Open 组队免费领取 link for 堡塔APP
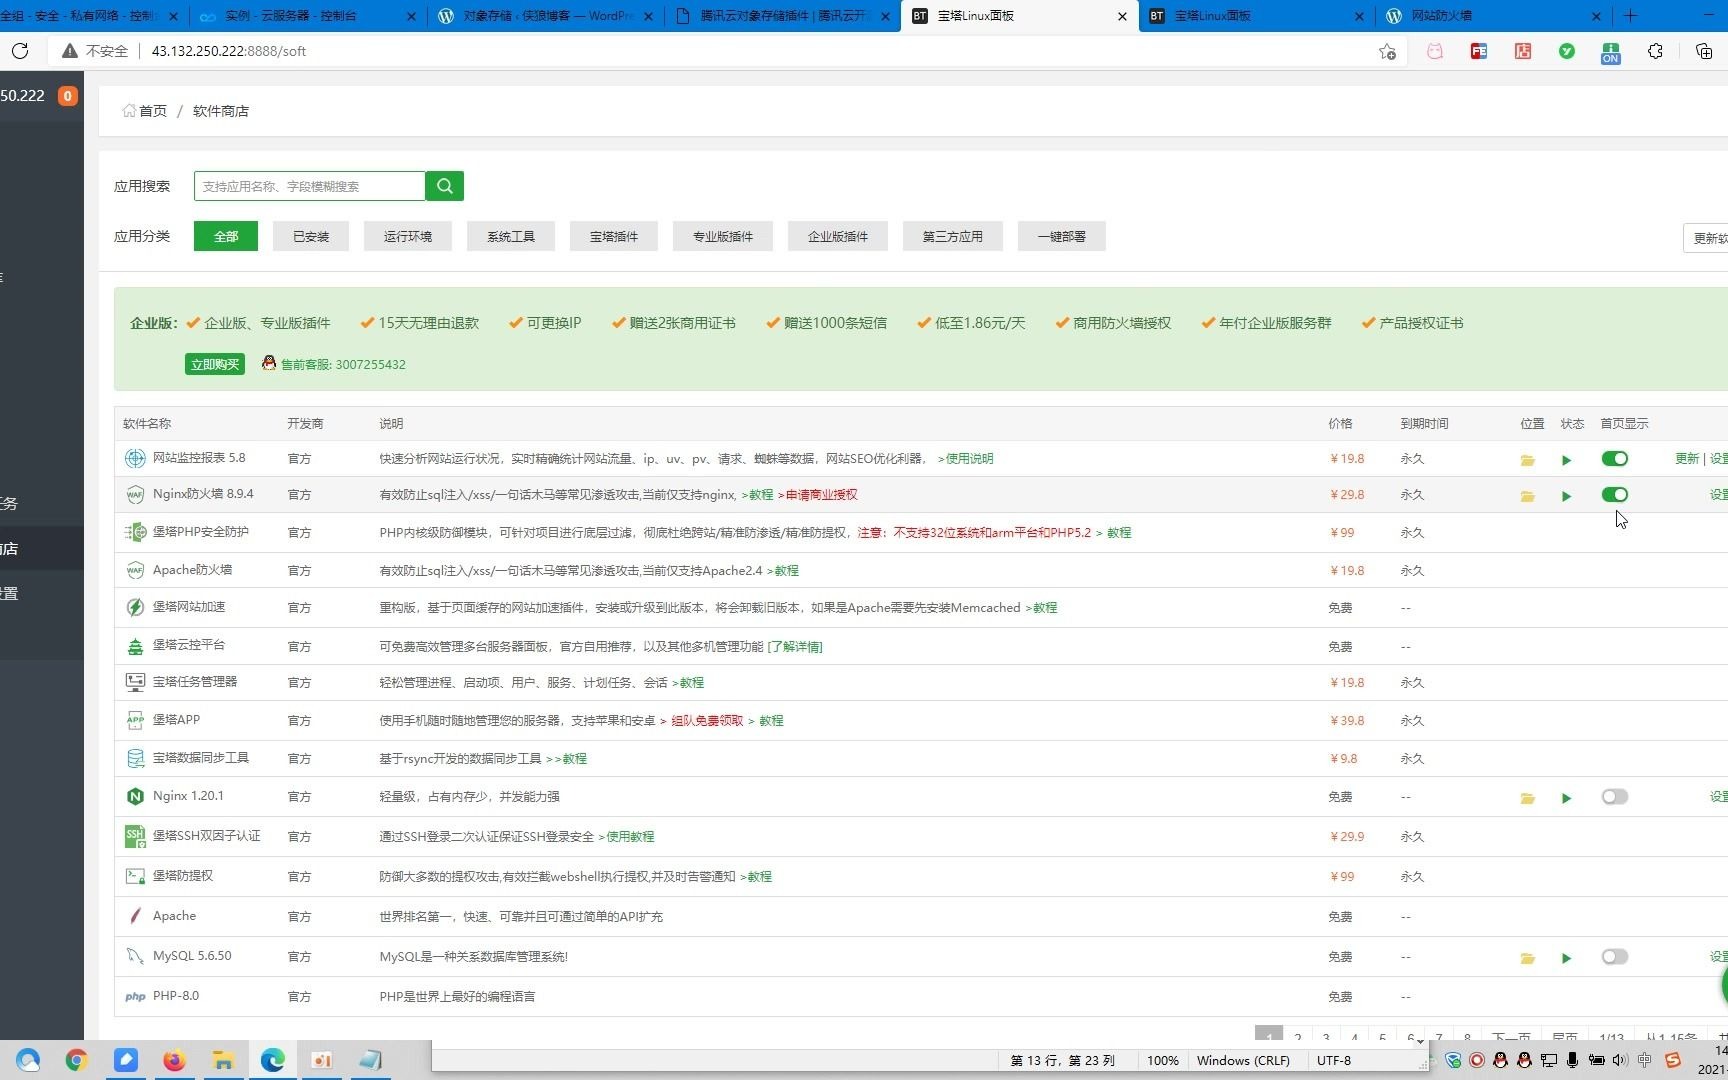 pyautogui.click(x=707, y=721)
